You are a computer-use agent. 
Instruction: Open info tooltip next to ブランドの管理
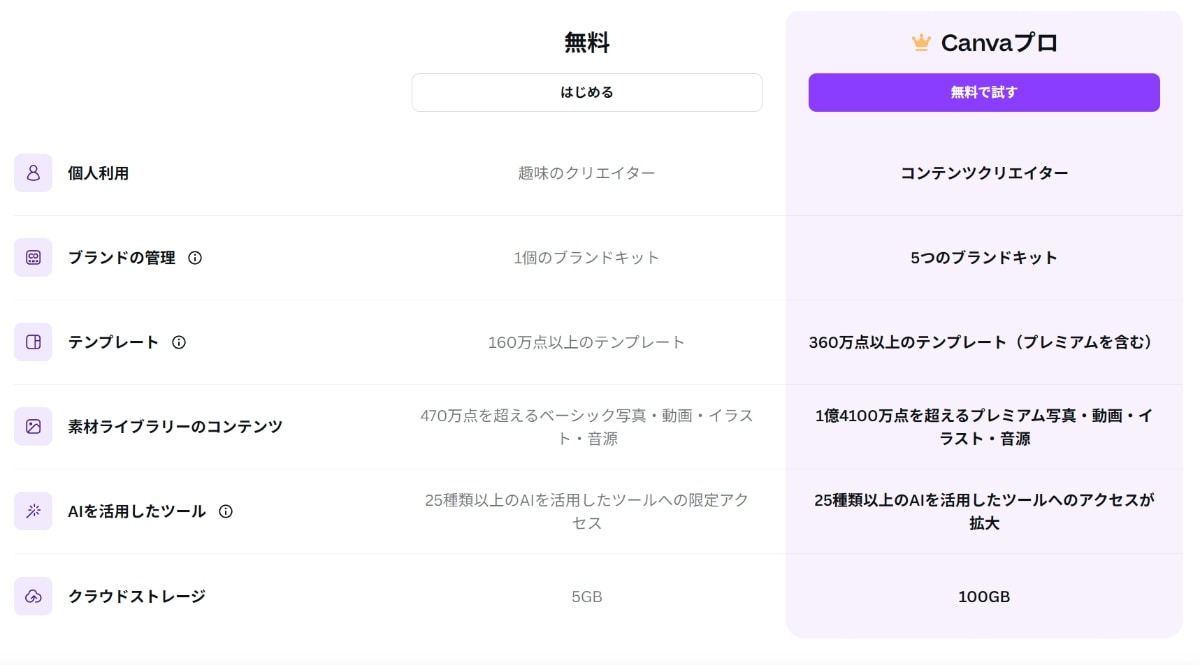pos(195,258)
